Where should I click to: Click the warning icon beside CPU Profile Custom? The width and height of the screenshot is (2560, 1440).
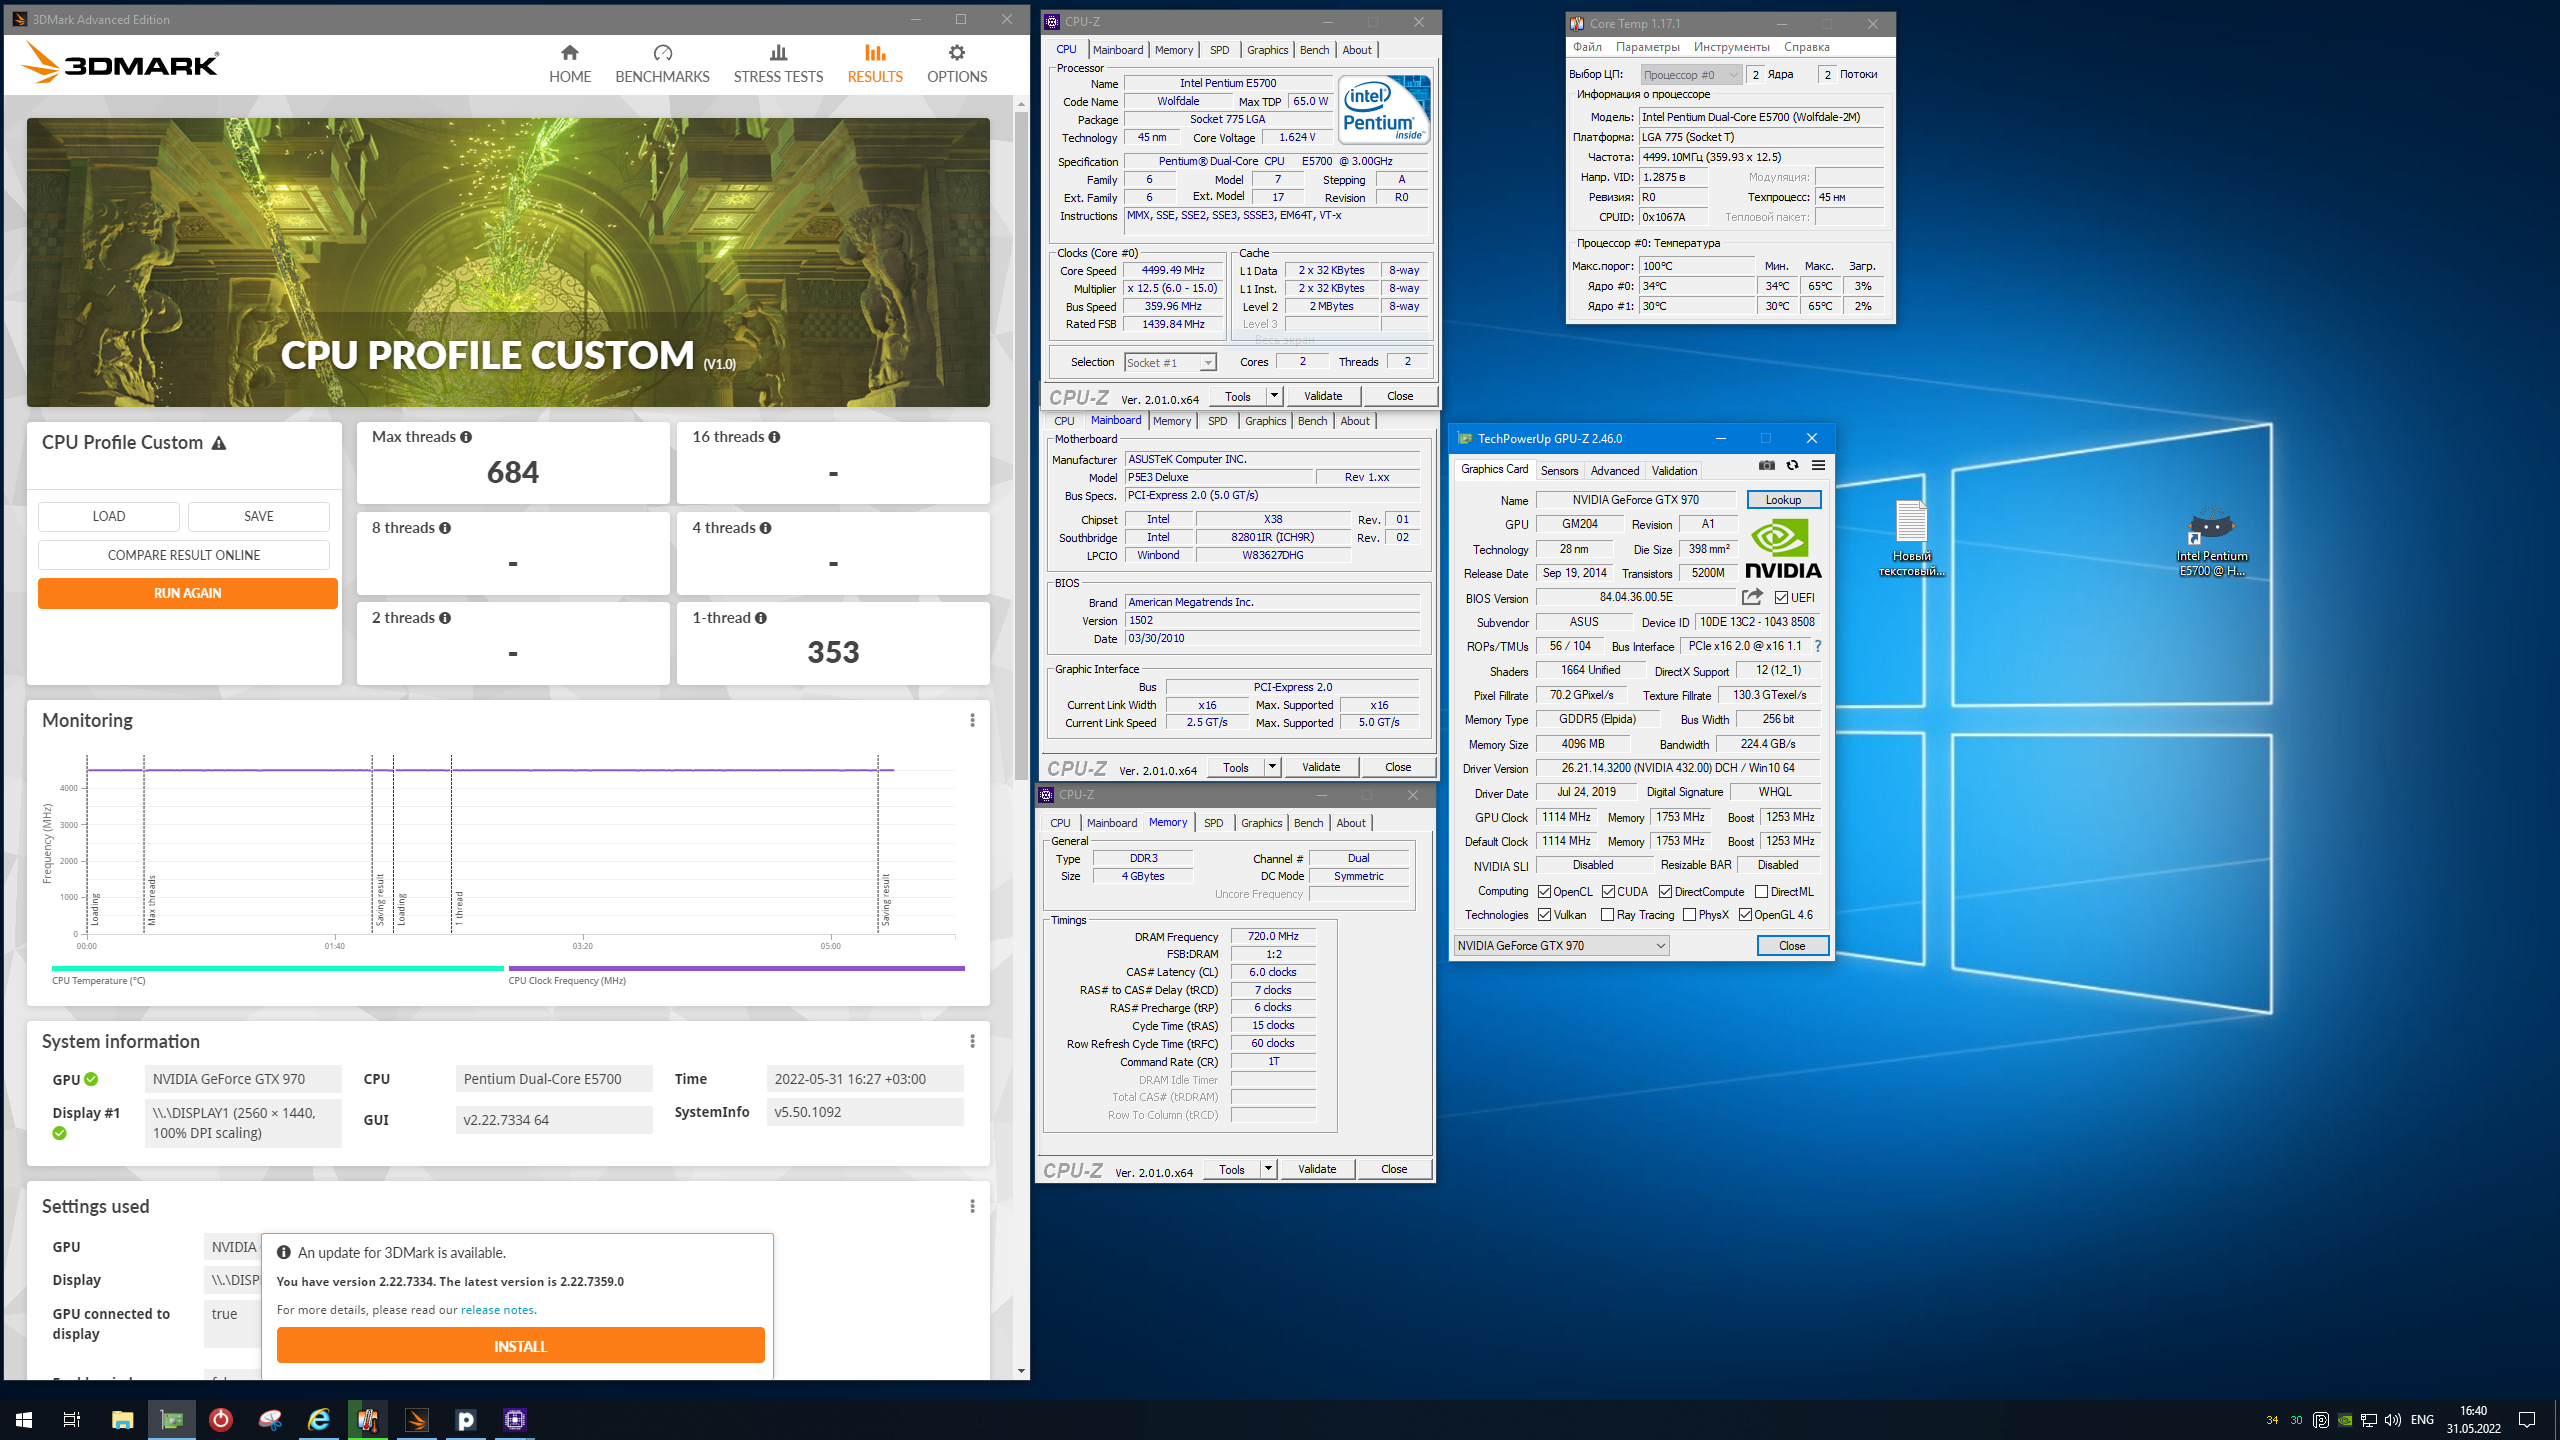tap(219, 443)
